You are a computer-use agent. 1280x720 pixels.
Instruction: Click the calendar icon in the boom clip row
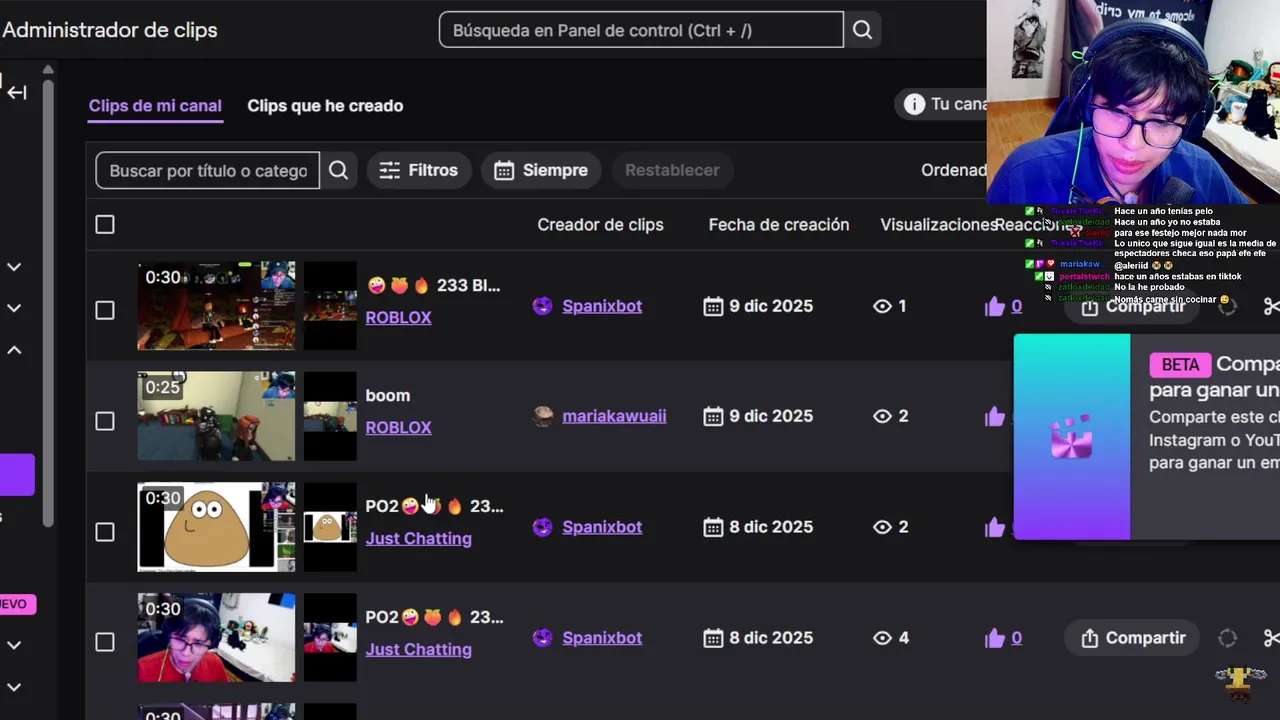click(713, 416)
